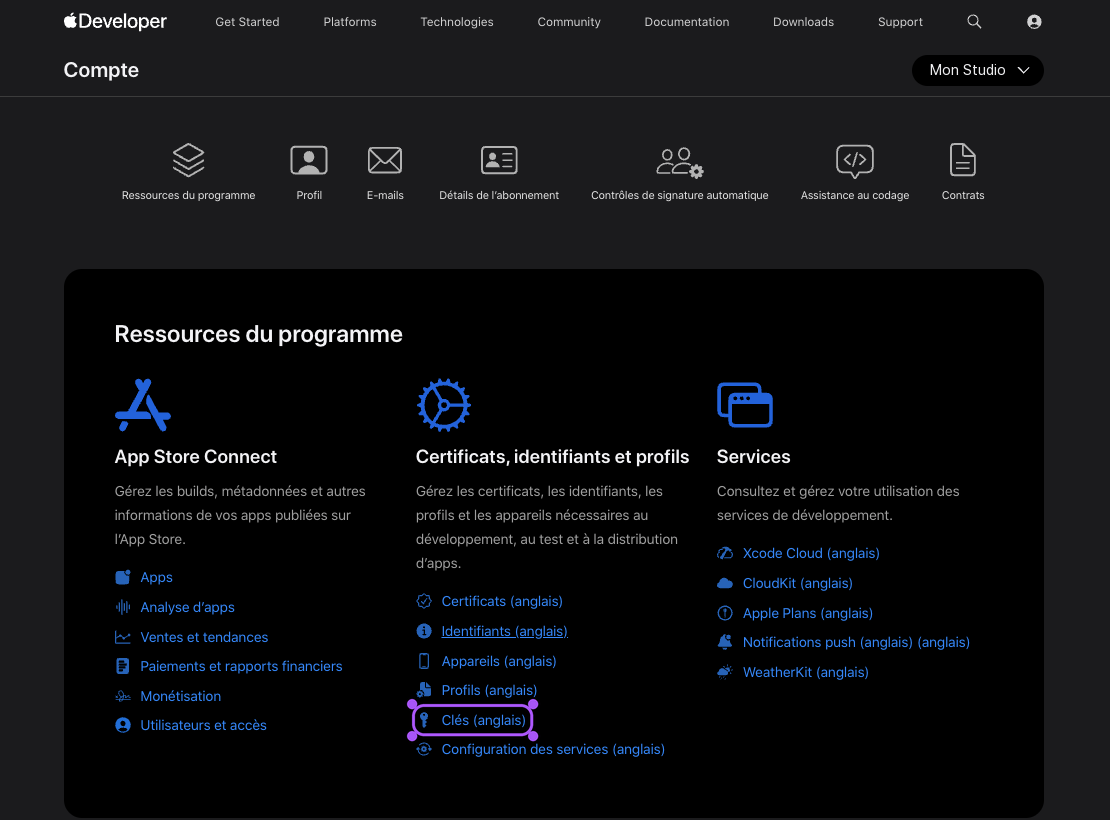Click the Certificats gear icon
This screenshot has width=1110, height=820.
444,405
